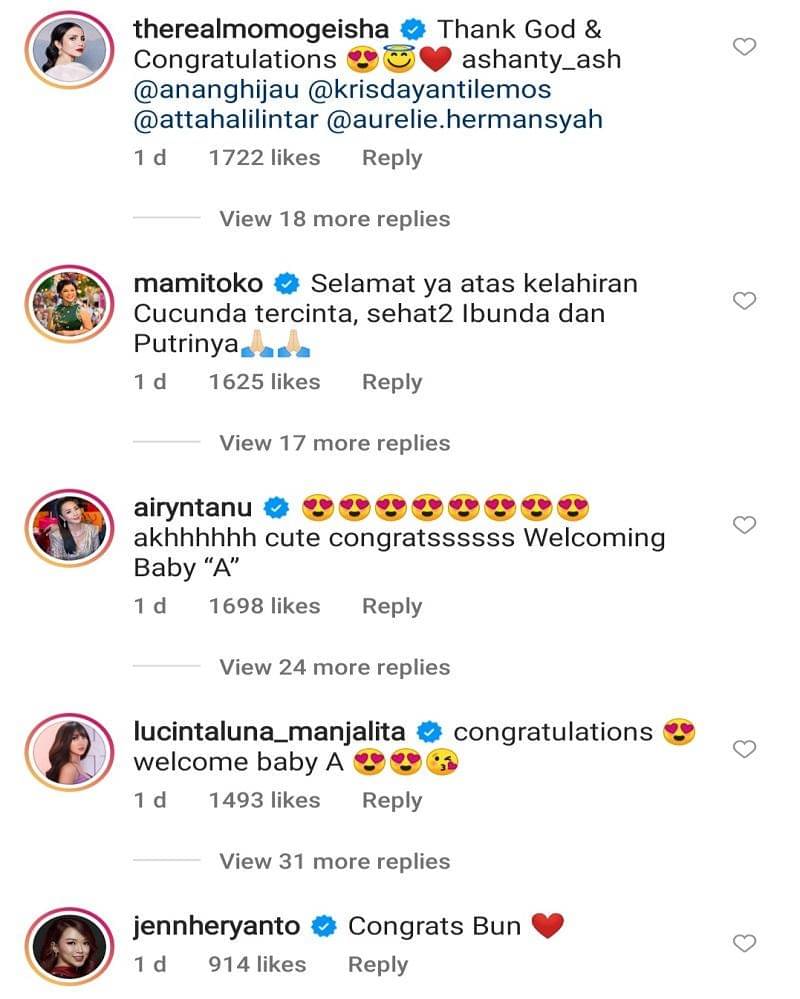Viewport: 800px width, 999px height.
Task: Tap heart icon on lucintaluna_manjalita's comment
Action: [x=744, y=749]
